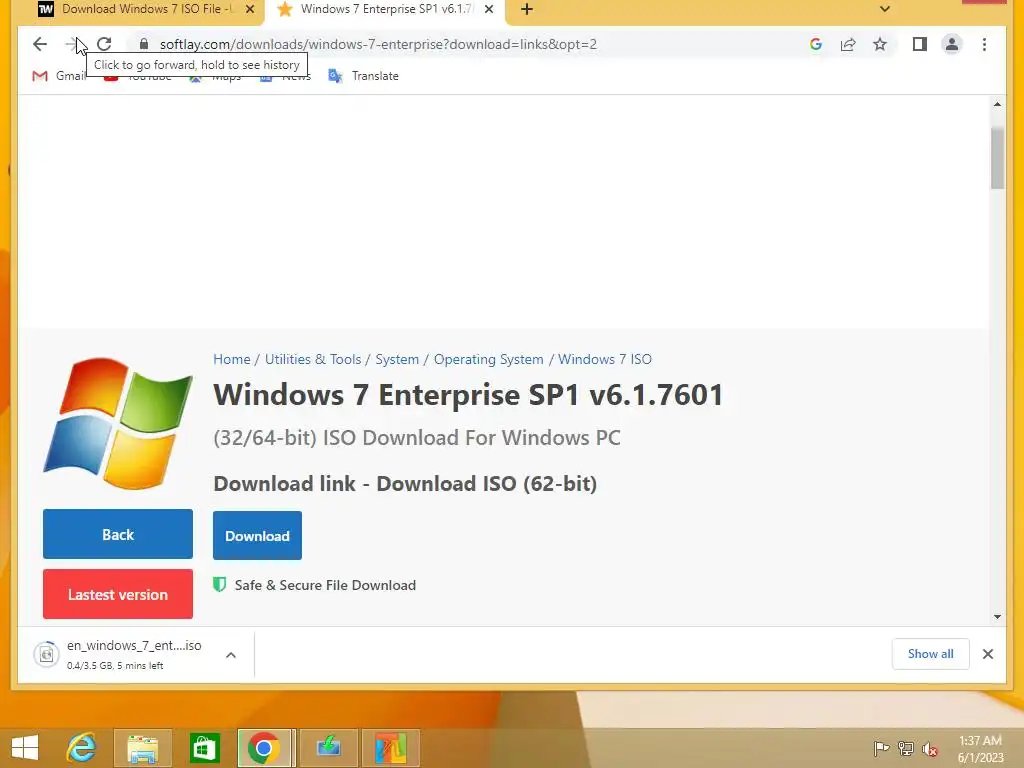Close the Windows 7 Enterprise SP1 tab
Screen dimensions: 1024x768
coord(488,9)
